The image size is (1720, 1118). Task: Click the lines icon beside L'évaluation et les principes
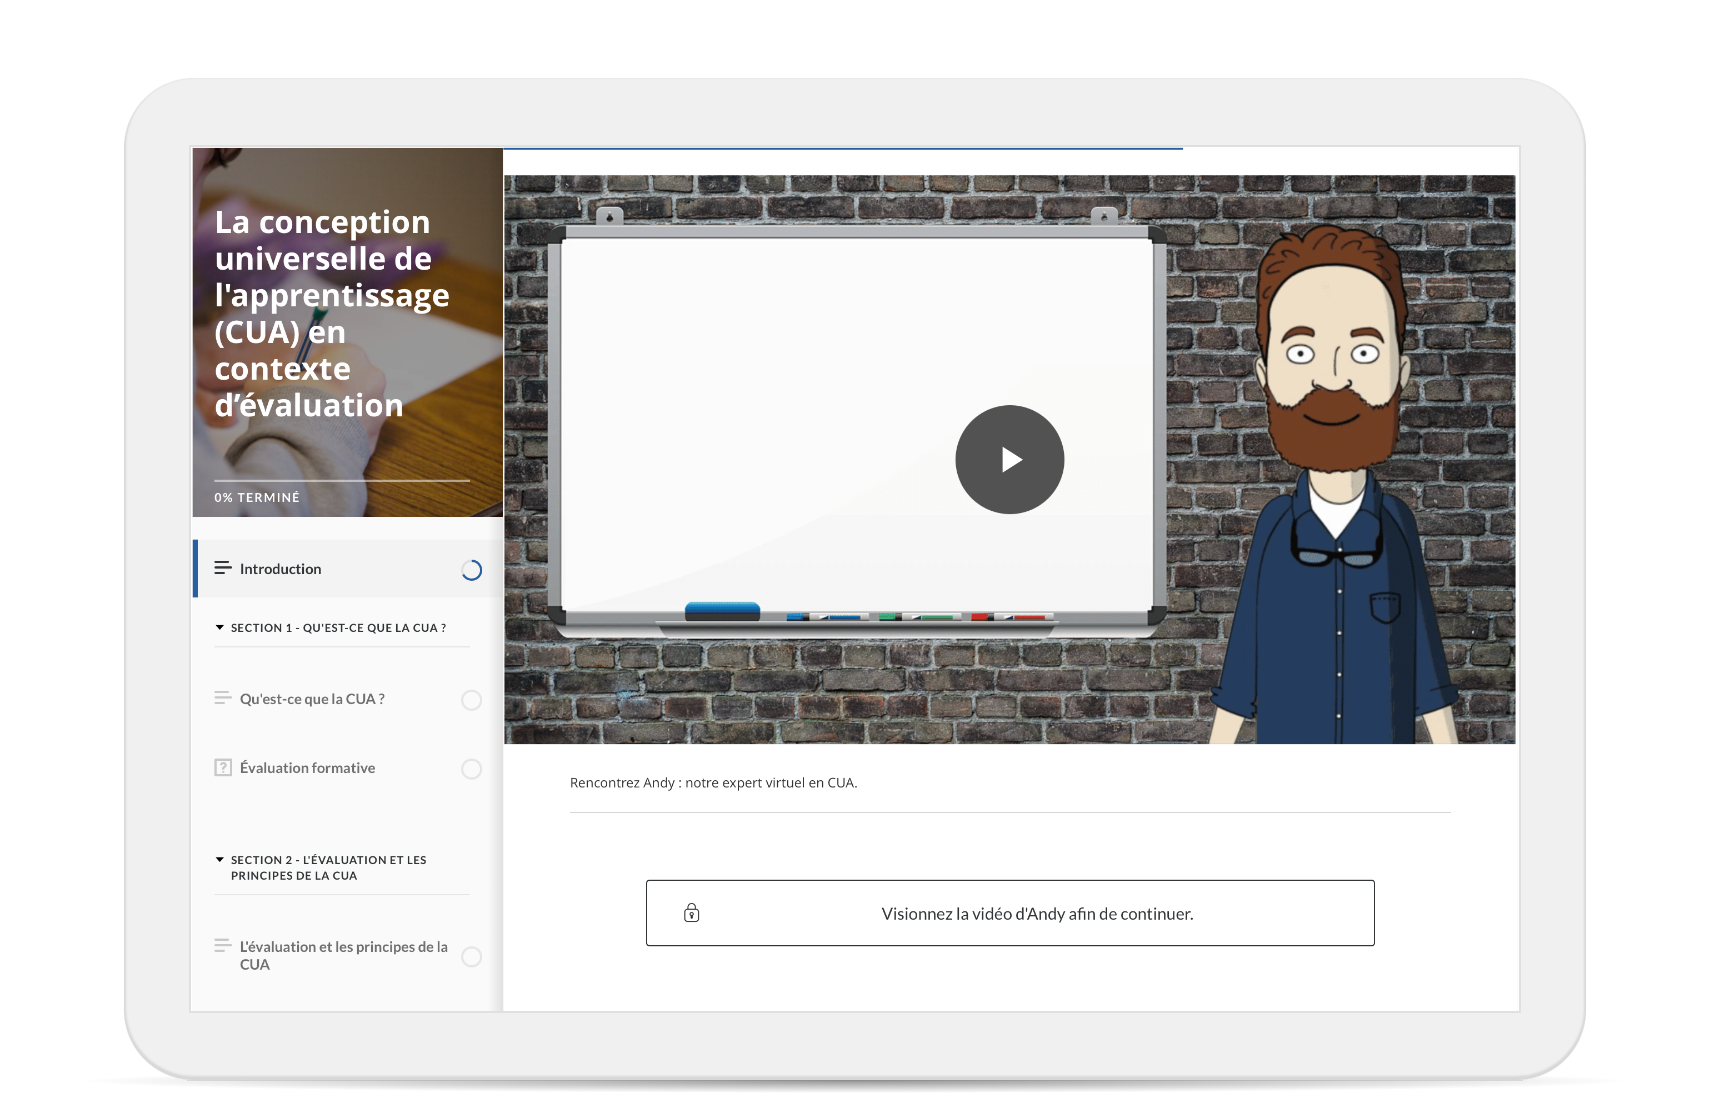pos(223,945)
